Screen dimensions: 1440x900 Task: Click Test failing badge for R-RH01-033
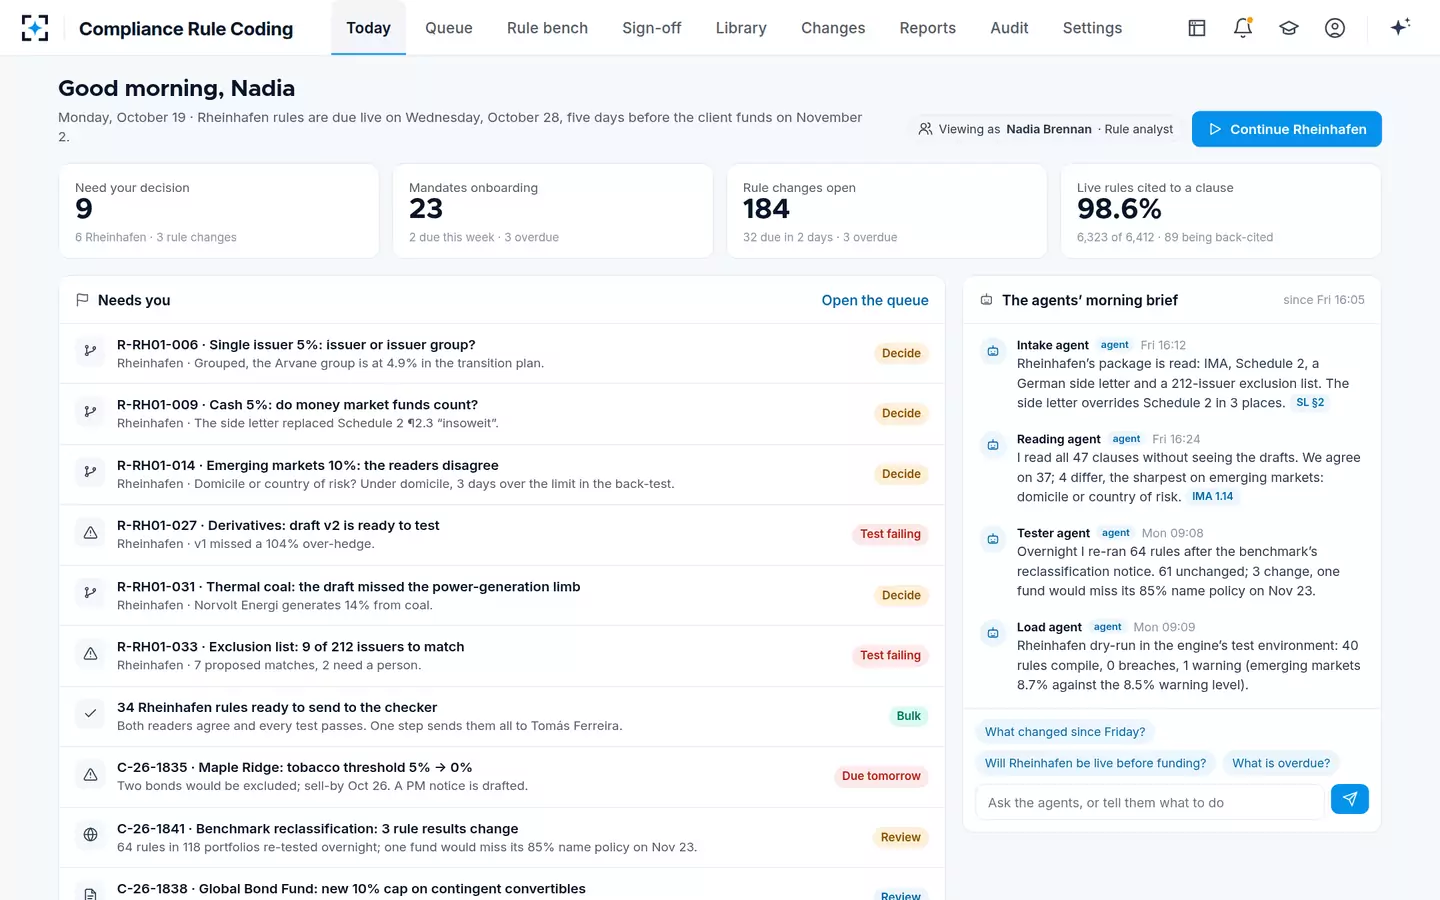890,655
